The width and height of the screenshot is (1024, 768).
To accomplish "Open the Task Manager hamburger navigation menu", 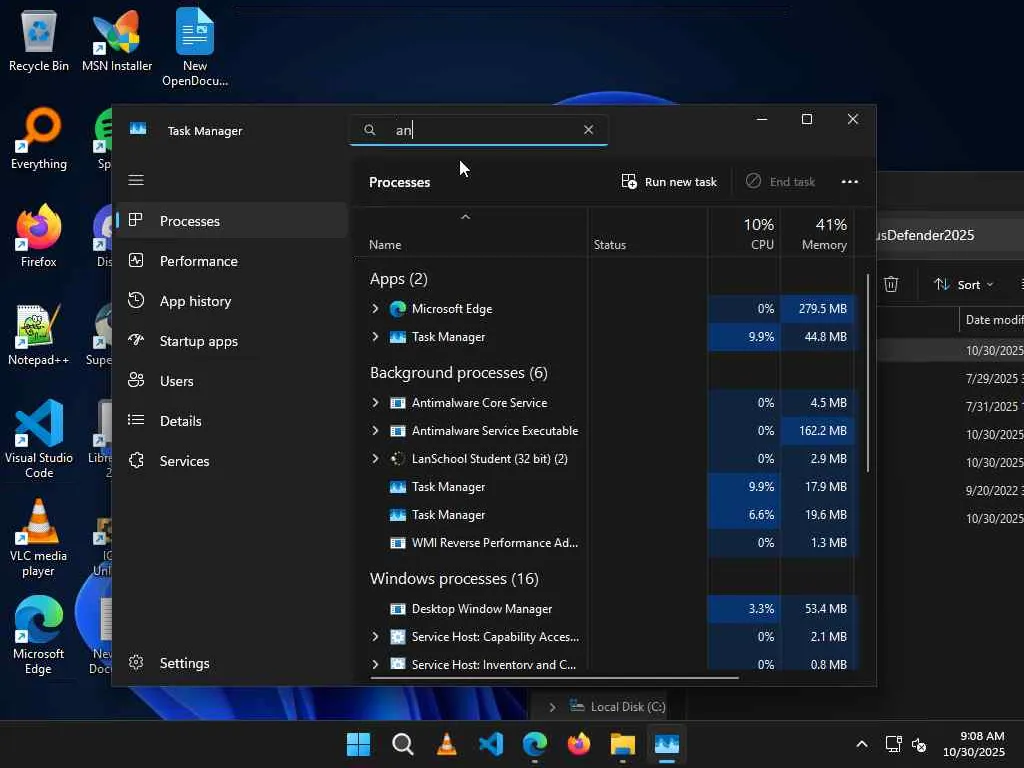I will pos(136,180).
